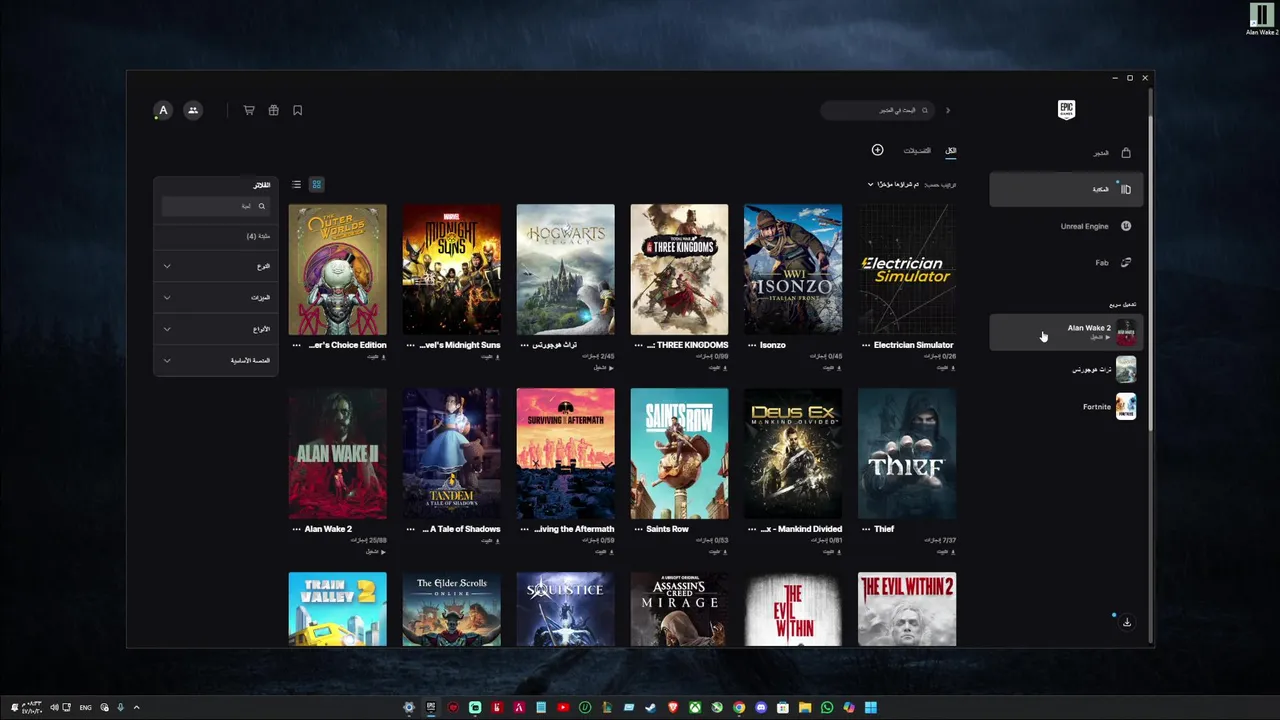1280x720 pixels.
Task: Open the Hogwarts Legacy cover
Action: pyautogui.click(x=566, y=270)
